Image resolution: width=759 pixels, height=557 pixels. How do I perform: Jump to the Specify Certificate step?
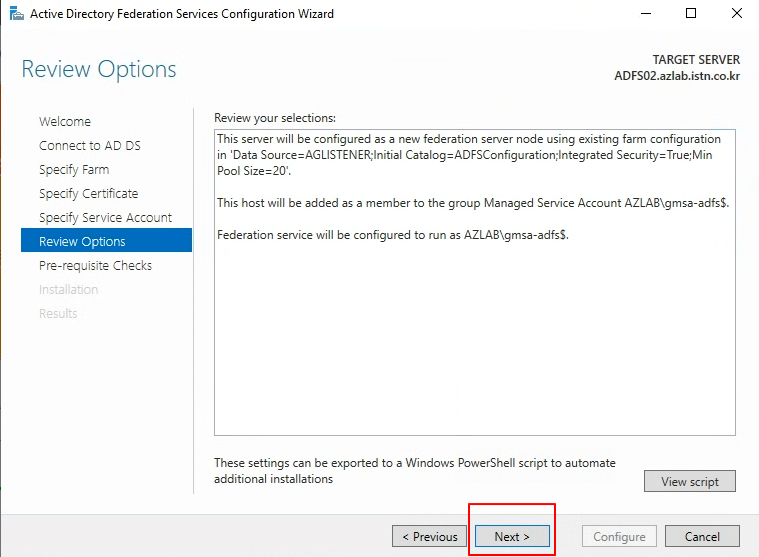coord(89,194)
